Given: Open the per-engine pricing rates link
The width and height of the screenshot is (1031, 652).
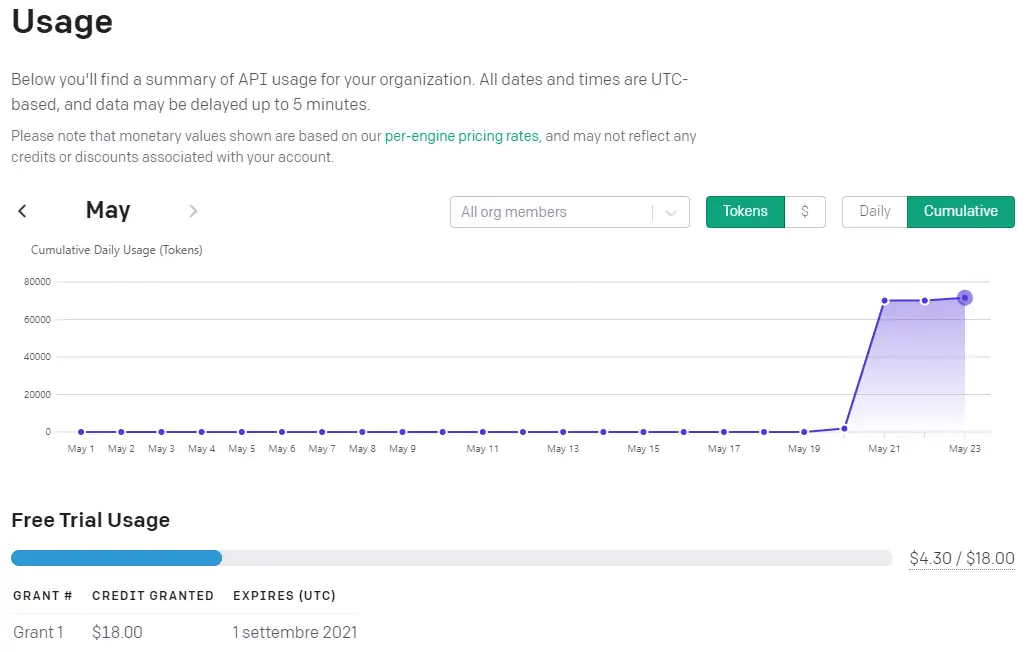Looking at the screenshot, I should pos(461,136).
